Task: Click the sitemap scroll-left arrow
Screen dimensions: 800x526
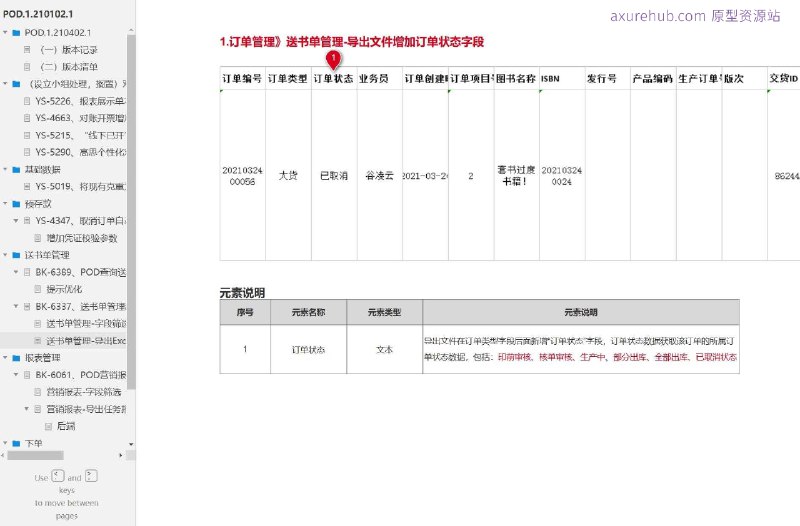Action: [3, 455]
